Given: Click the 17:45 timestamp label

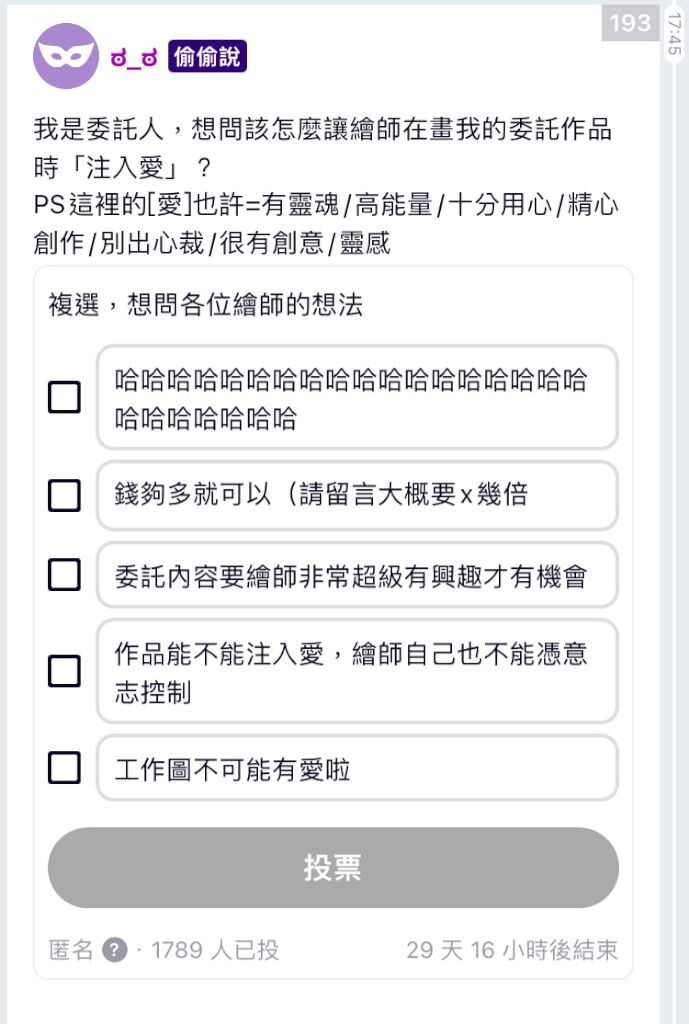Looking at the screenshot, I should [x=675, y=33].
